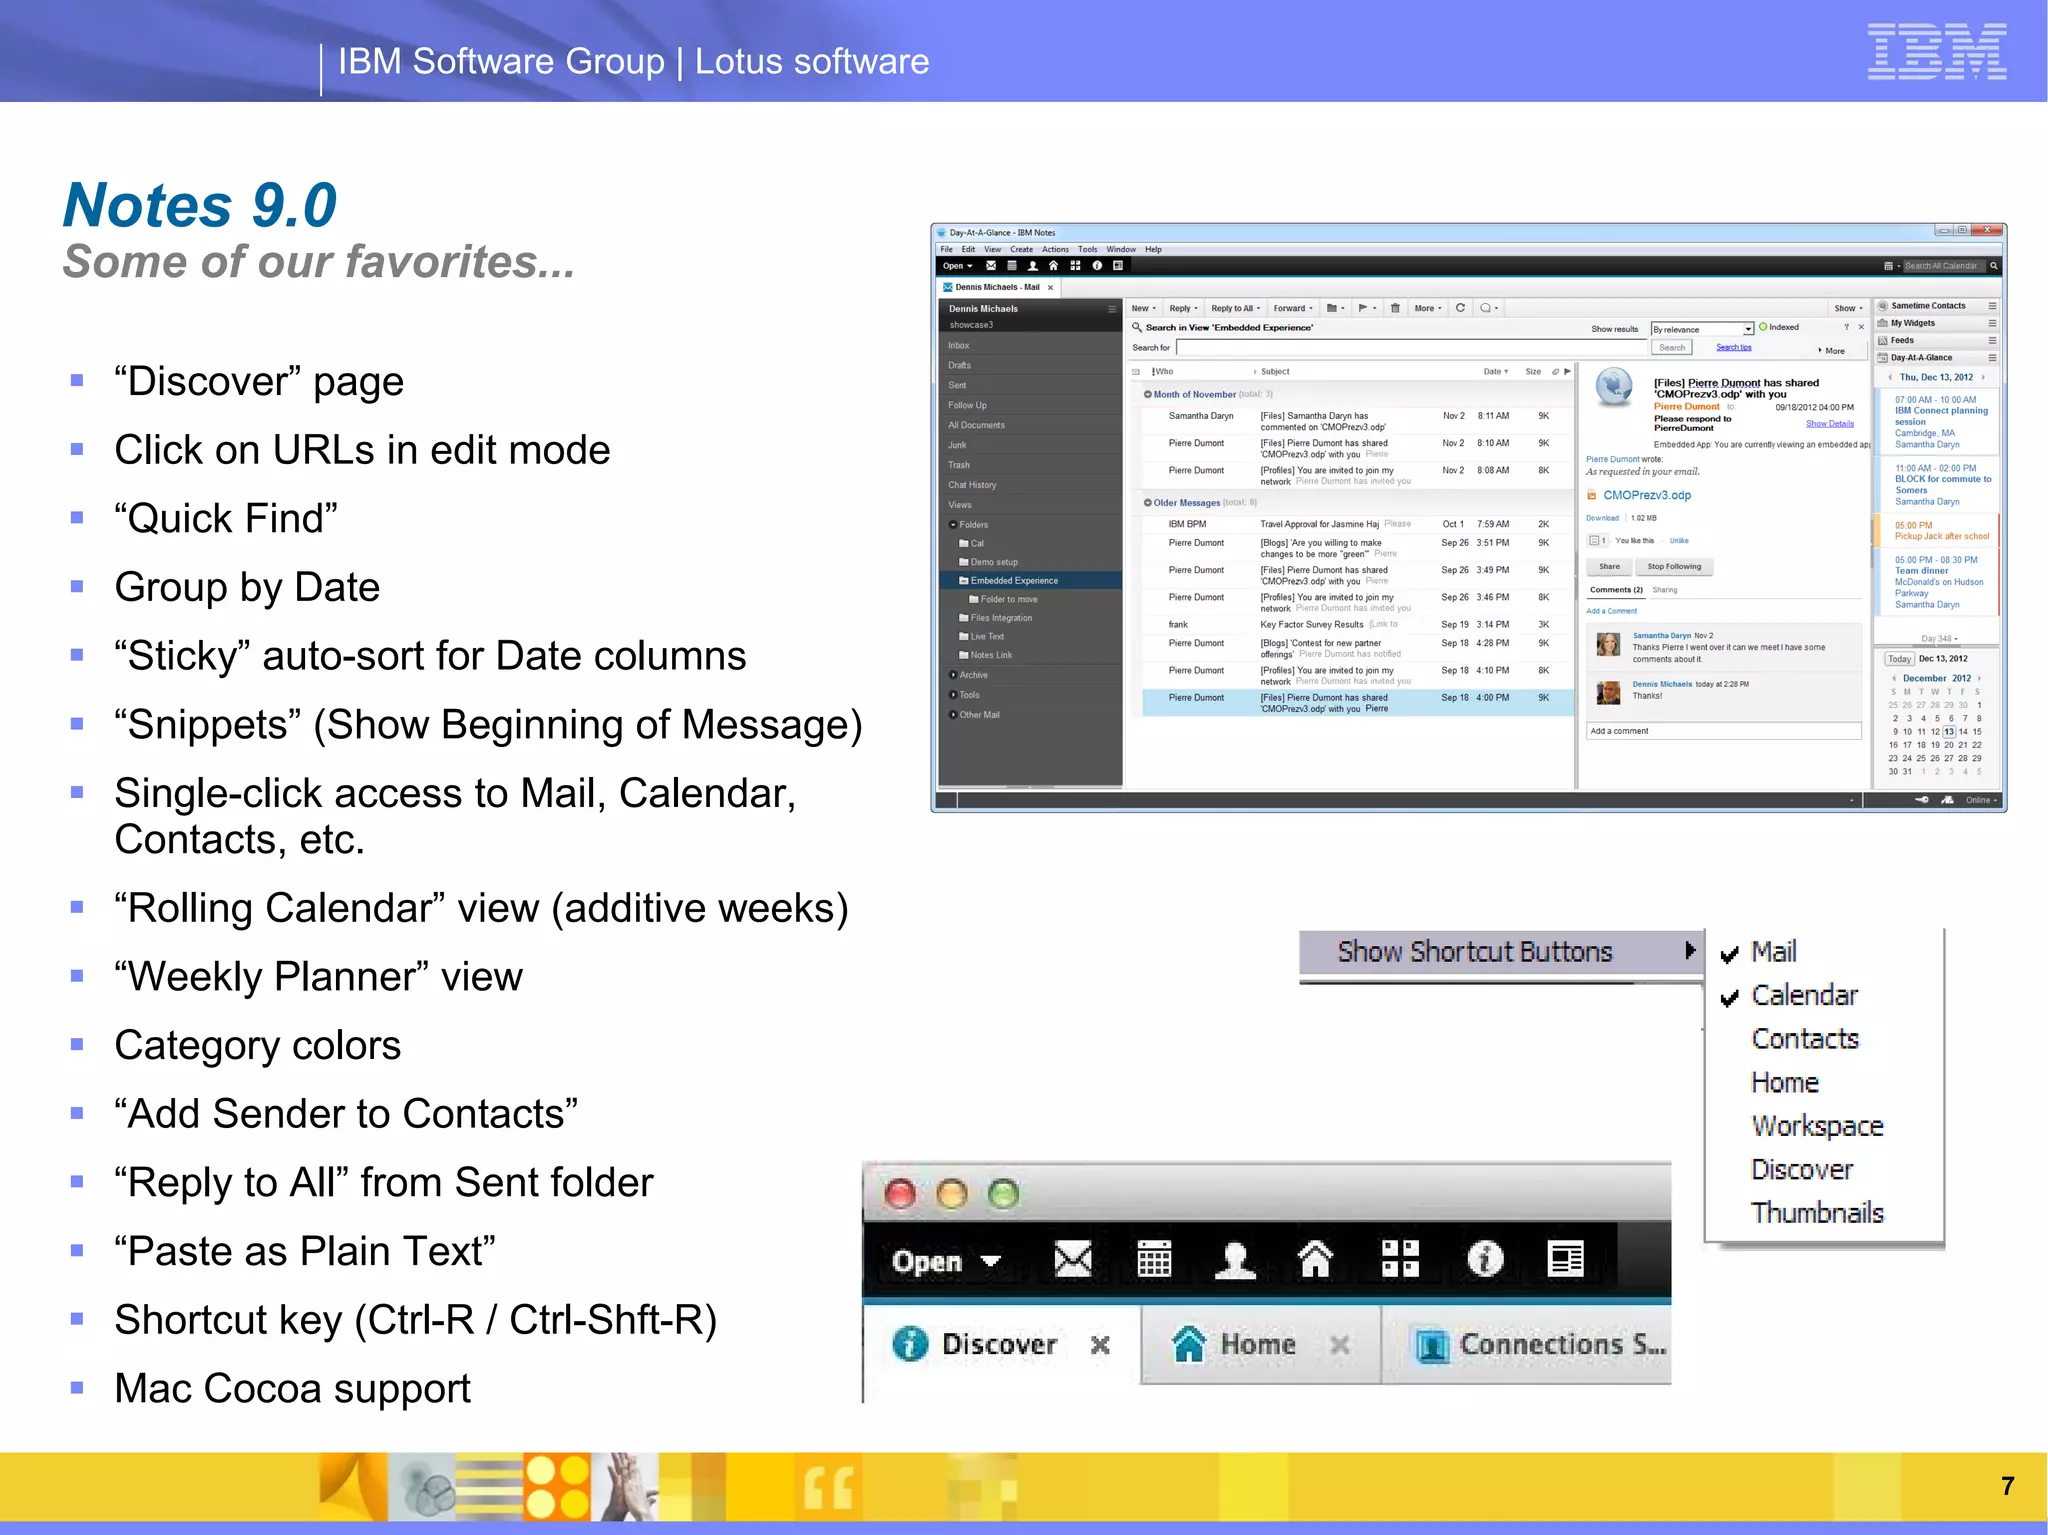
Task: Click the Day-At-A-Glance panel menu icon
Action: pyautogui.click(x=1992, y=357)
